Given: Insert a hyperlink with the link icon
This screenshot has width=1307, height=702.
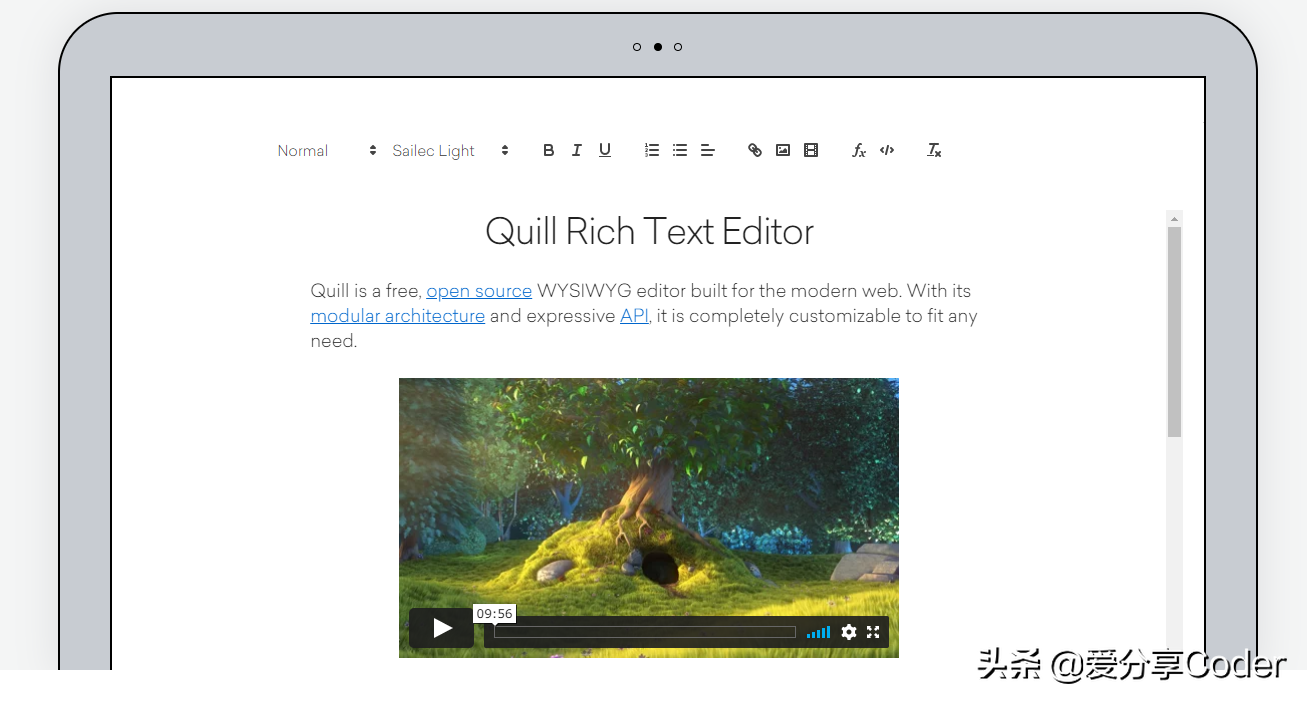Looking at the screenshot, I should click(755, 150).
